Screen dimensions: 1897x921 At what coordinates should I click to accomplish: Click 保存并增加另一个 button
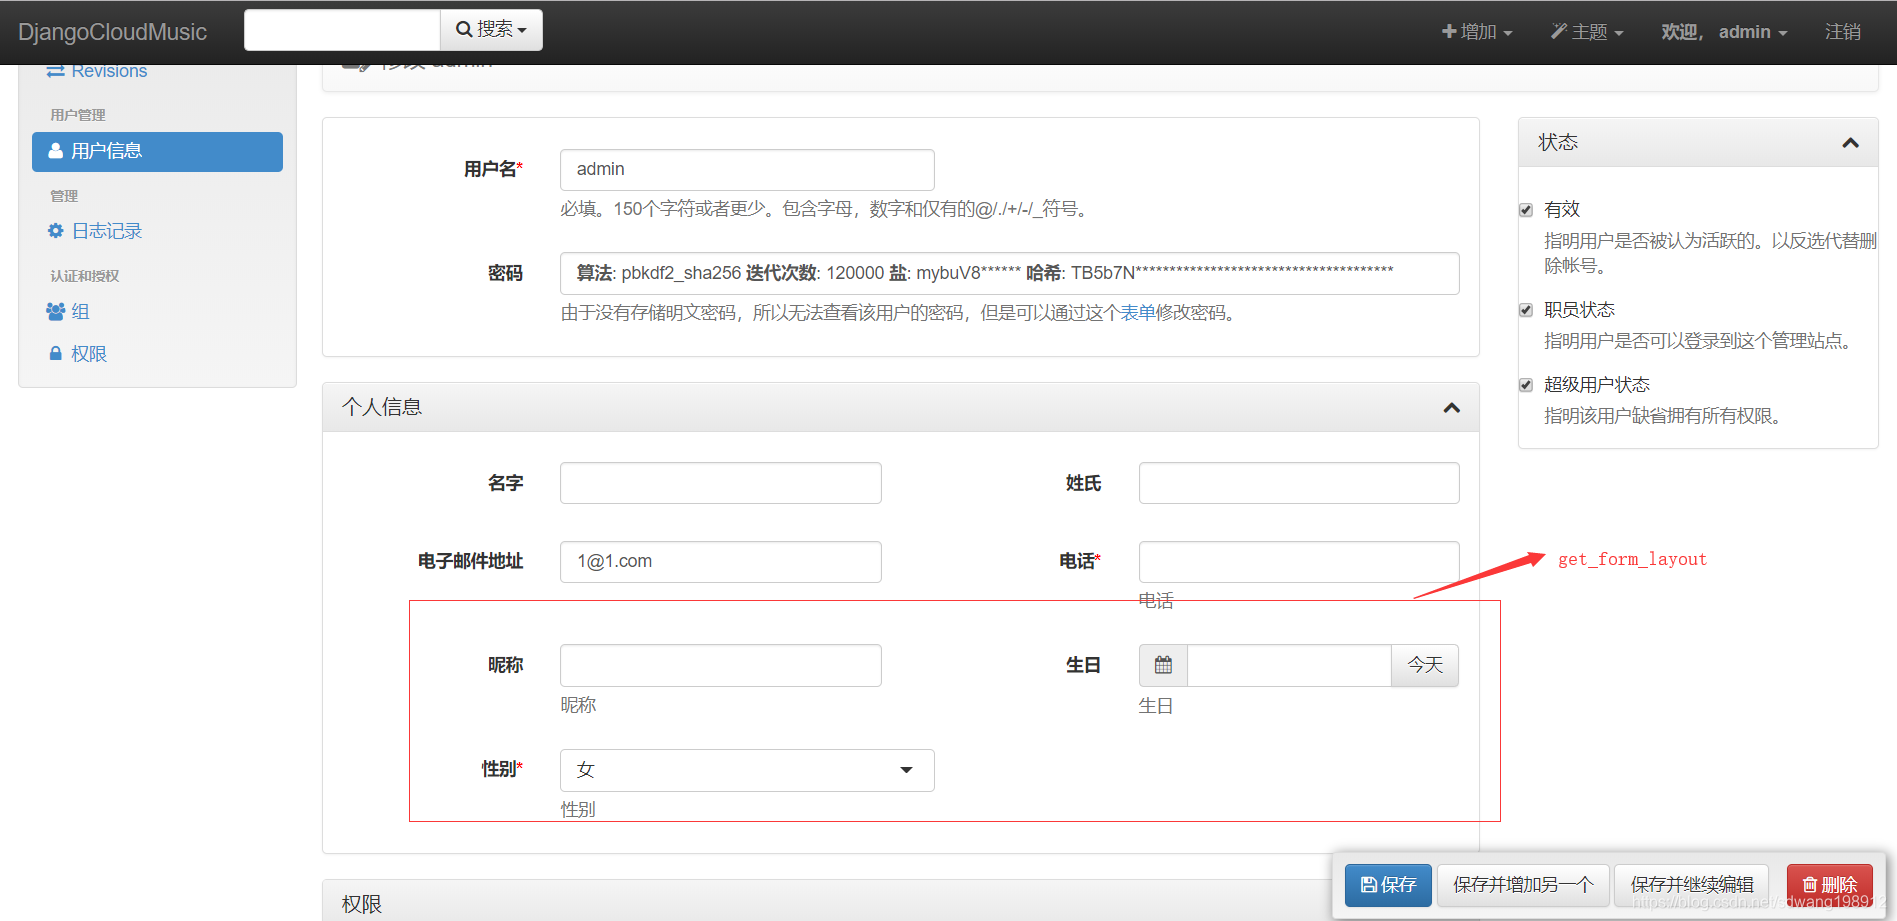pos(1523,885)
